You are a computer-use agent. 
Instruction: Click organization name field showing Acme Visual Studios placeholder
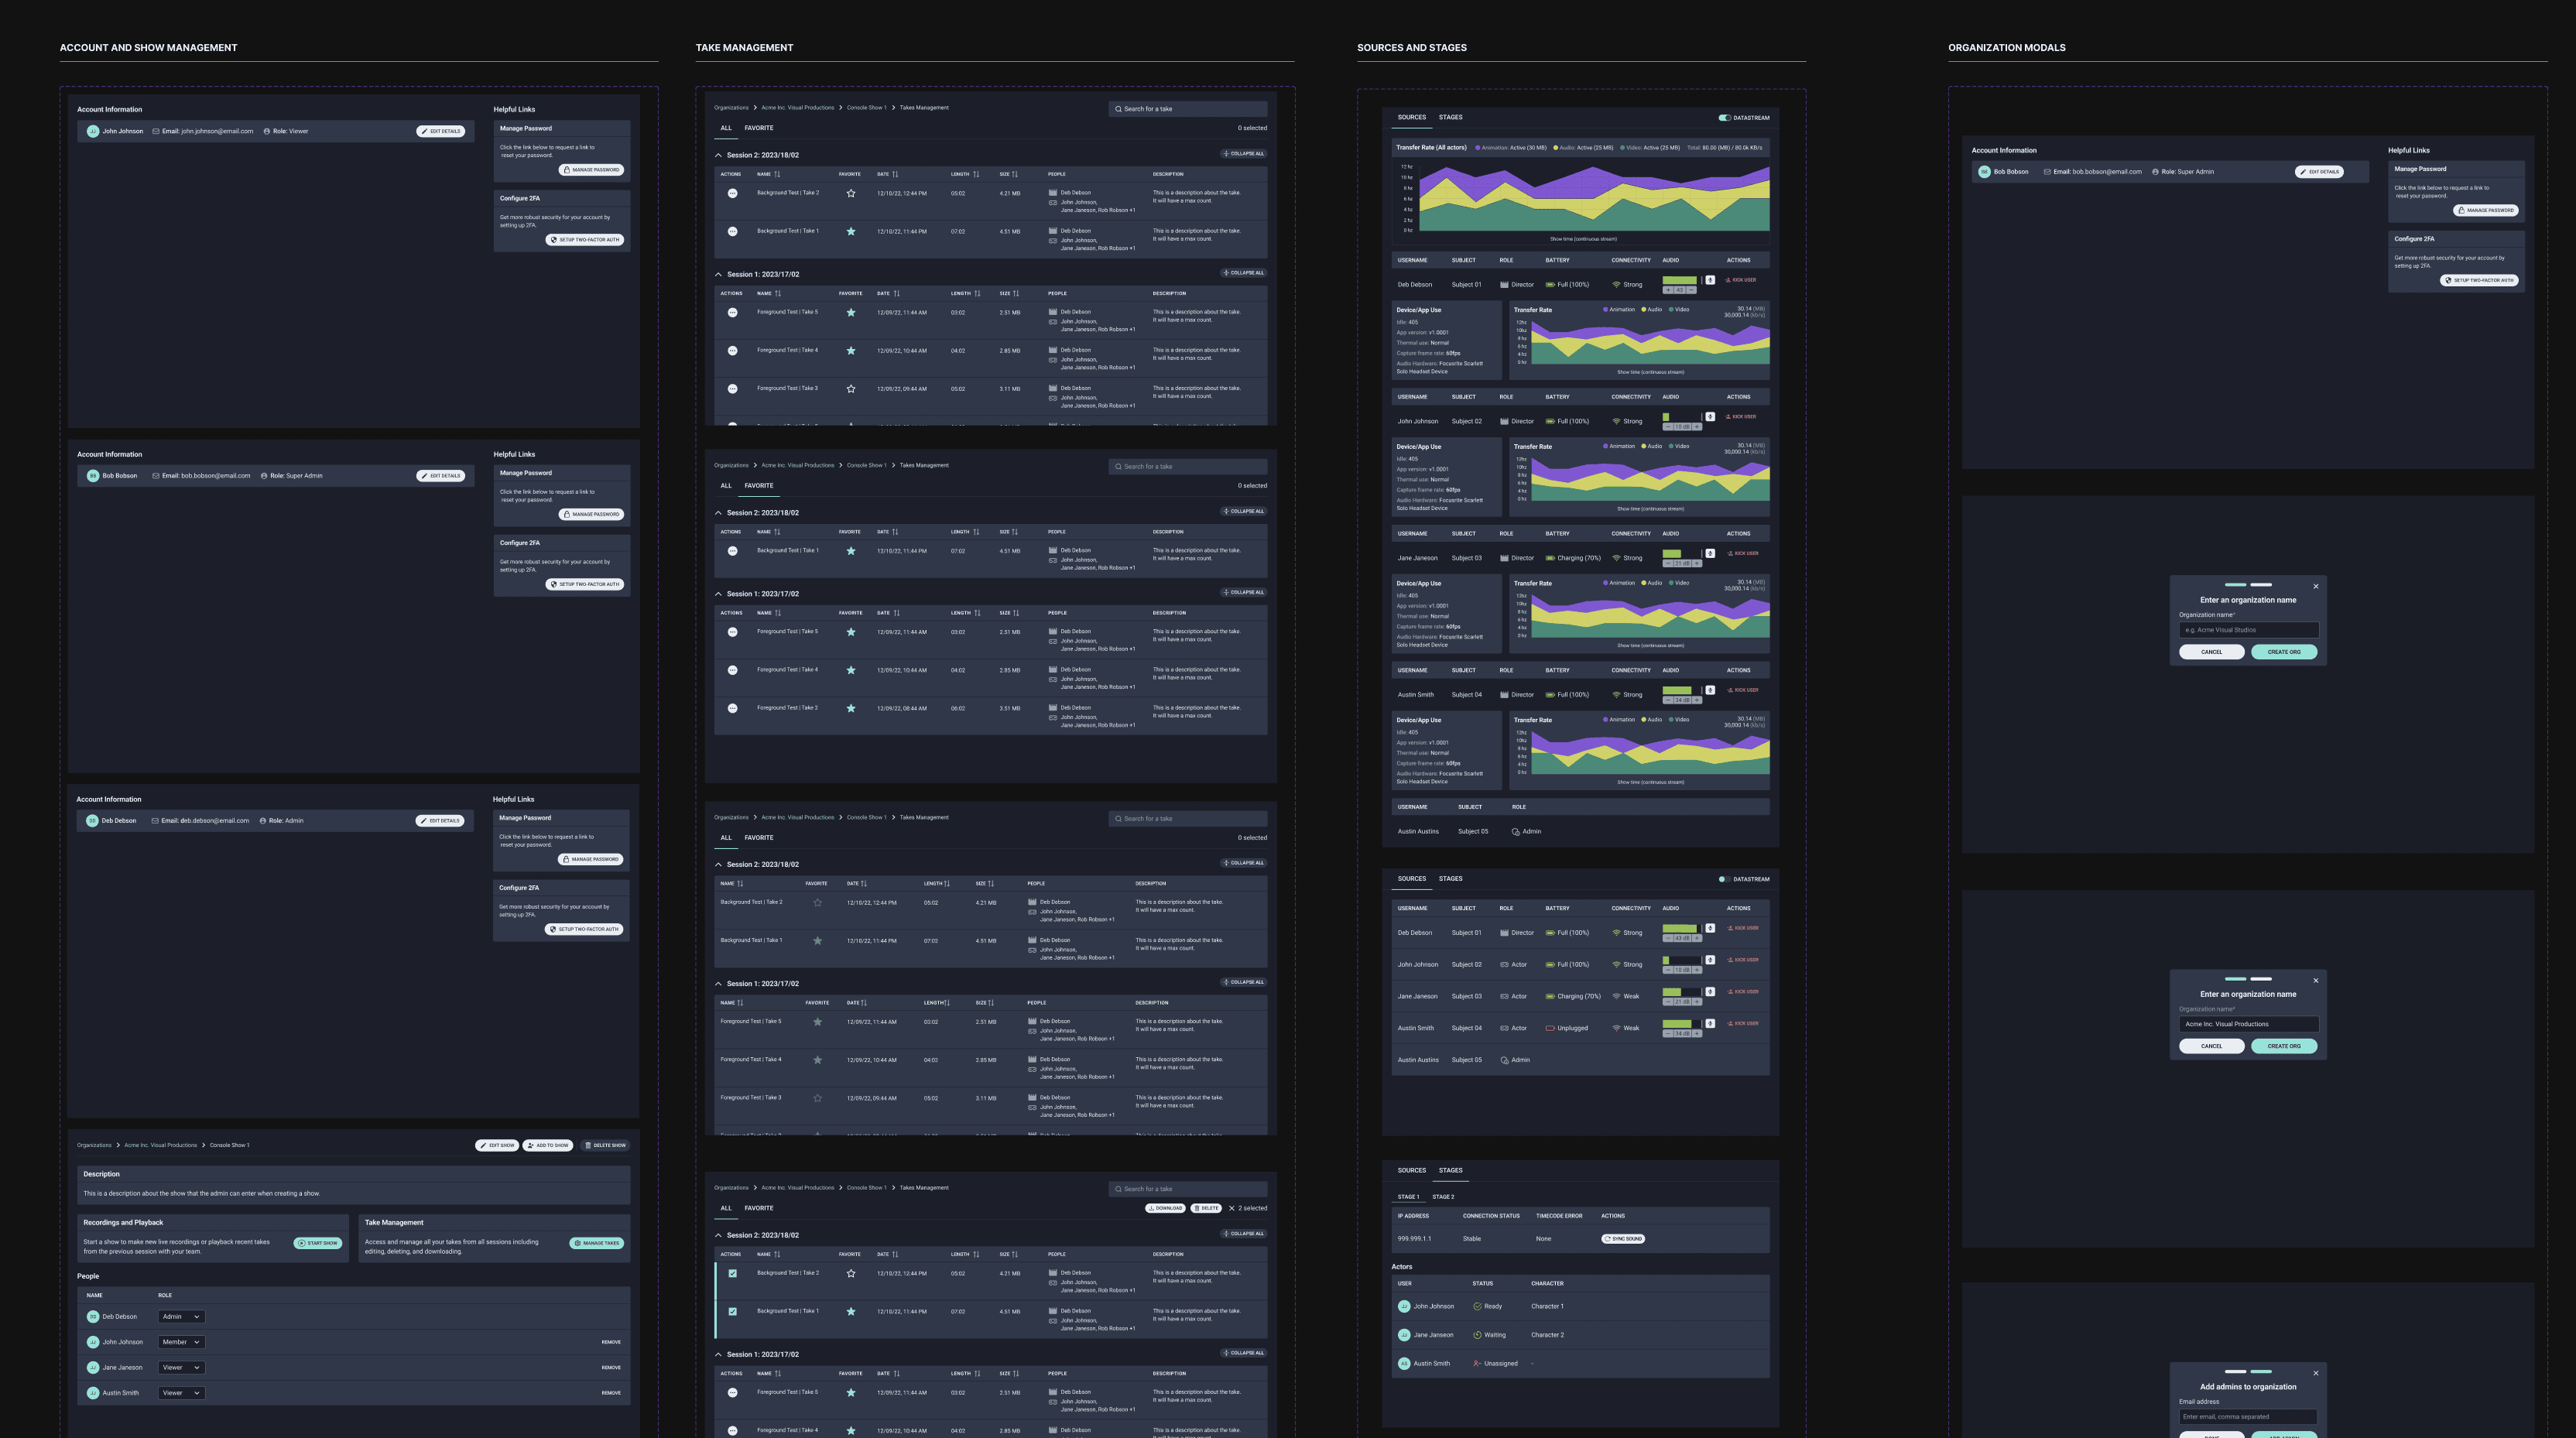(2248, 630)
